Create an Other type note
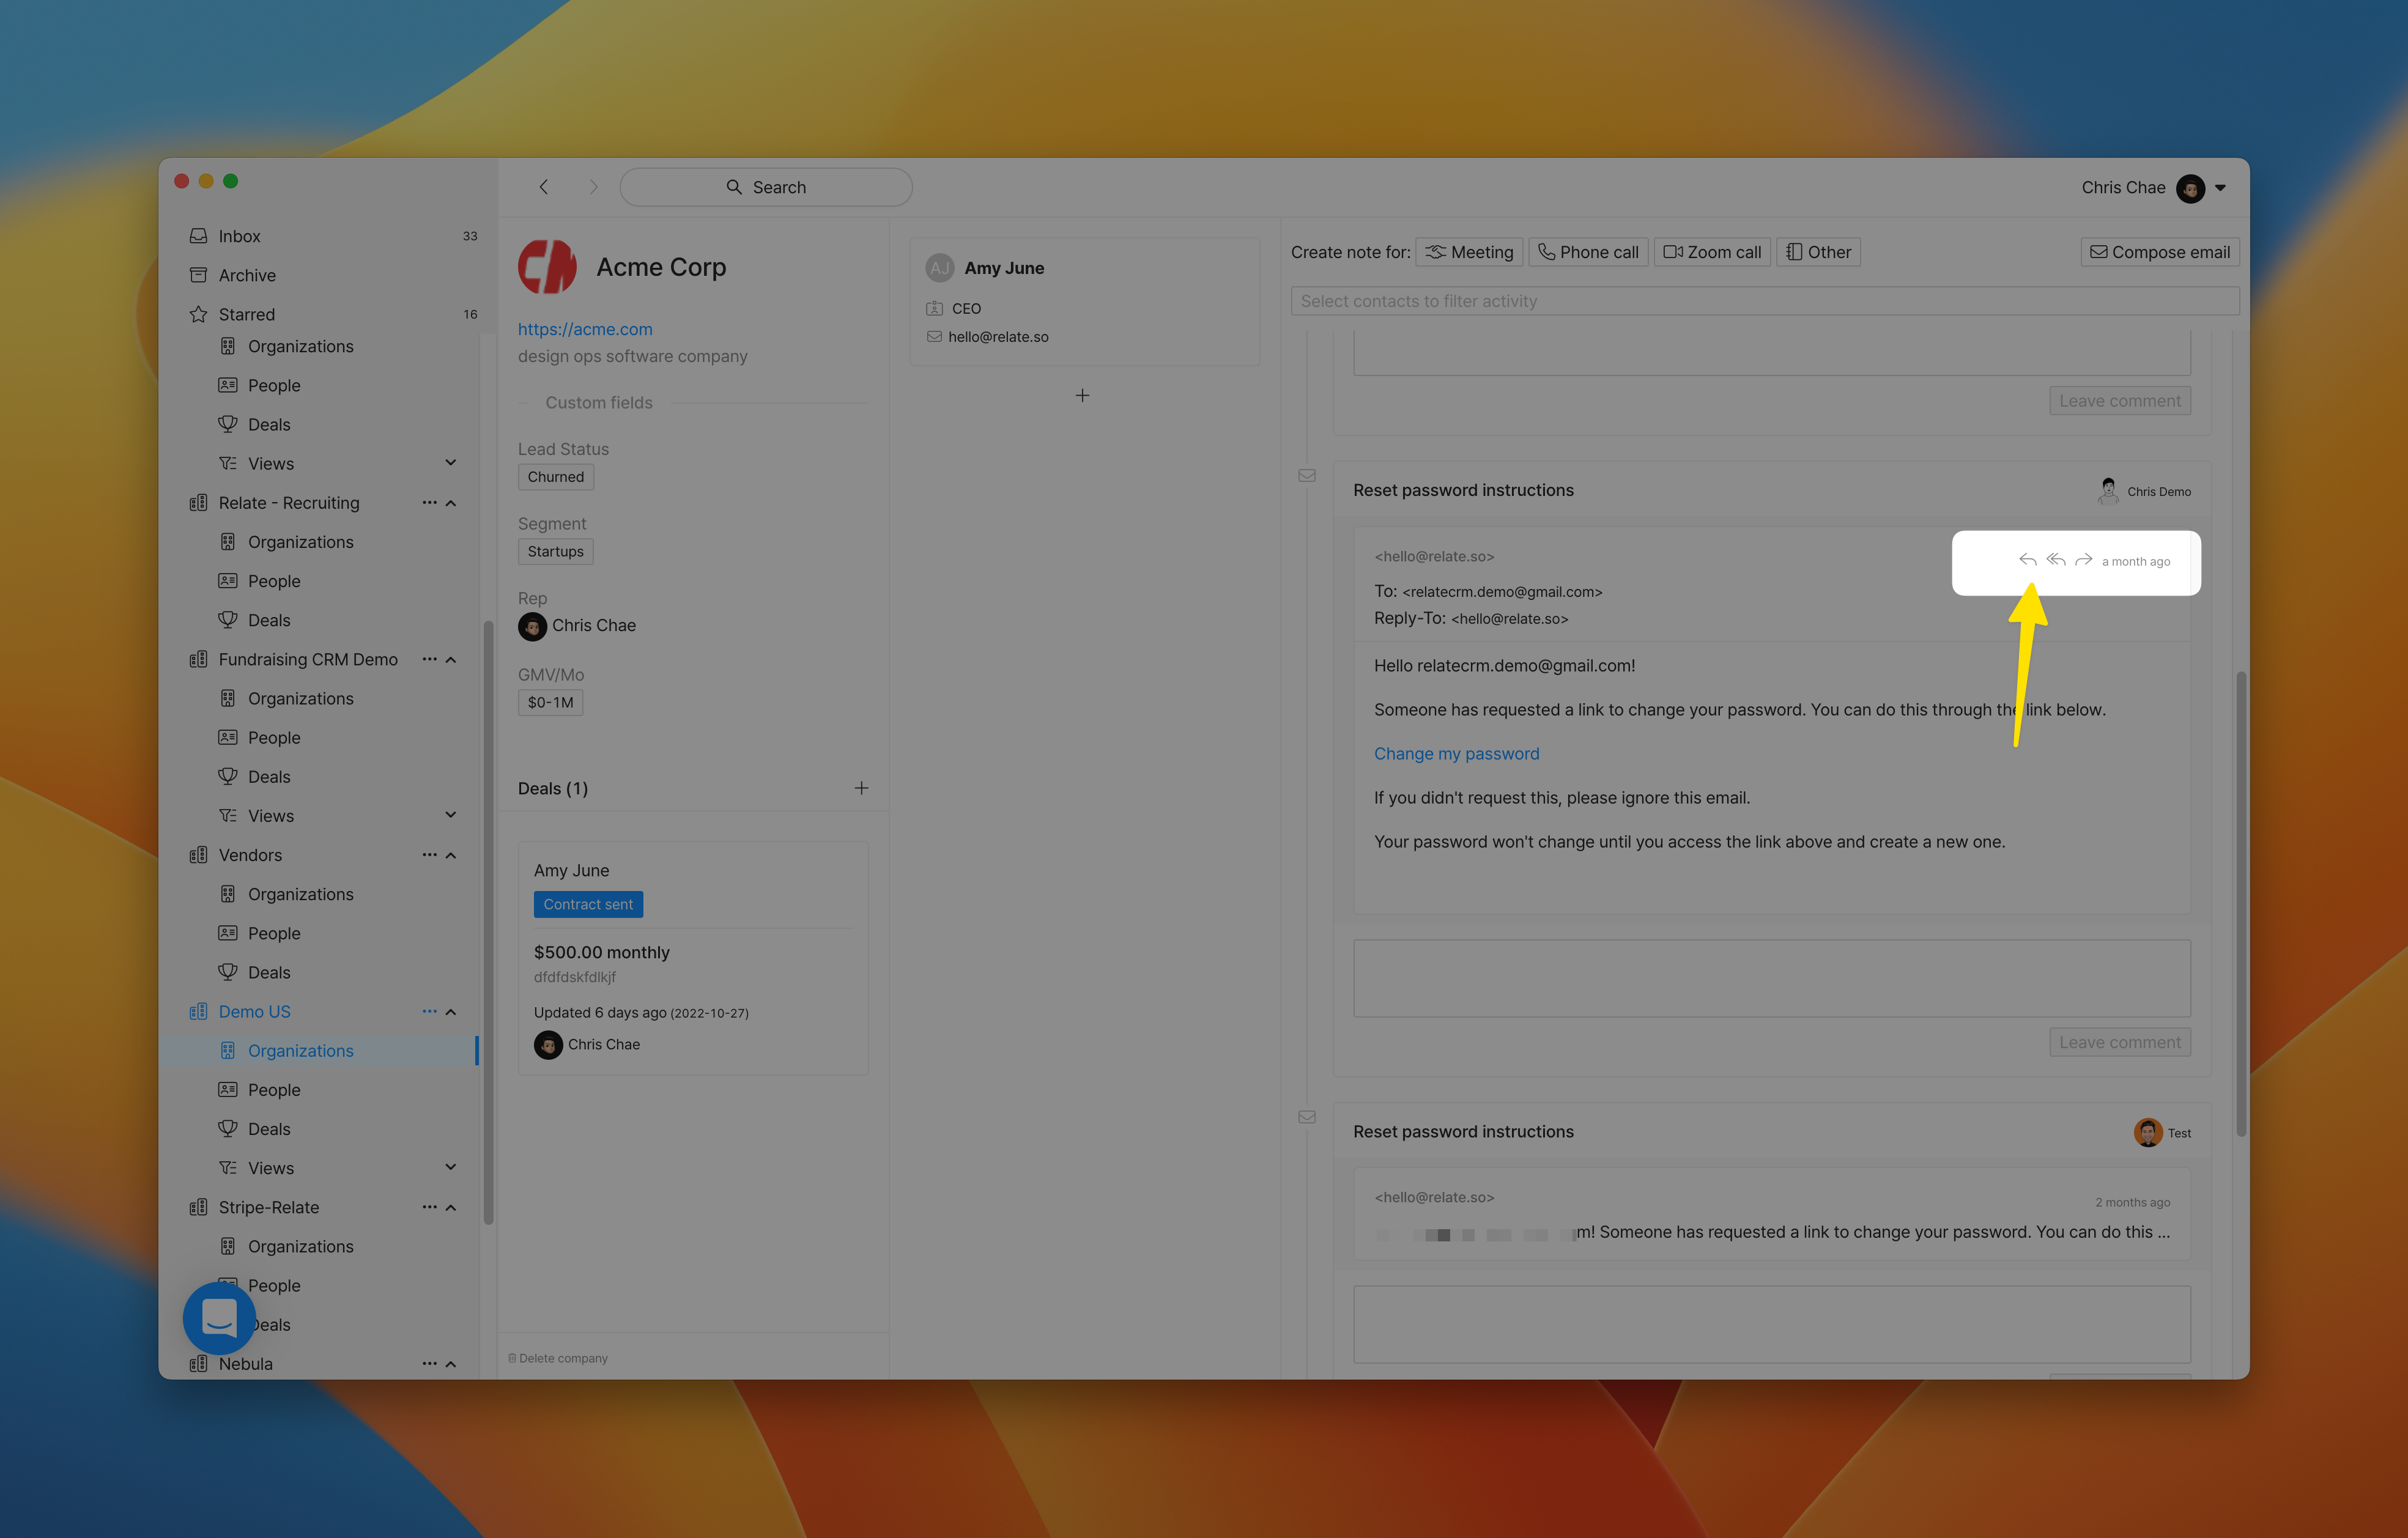2408x1538 pixels. pos(1818,251)
